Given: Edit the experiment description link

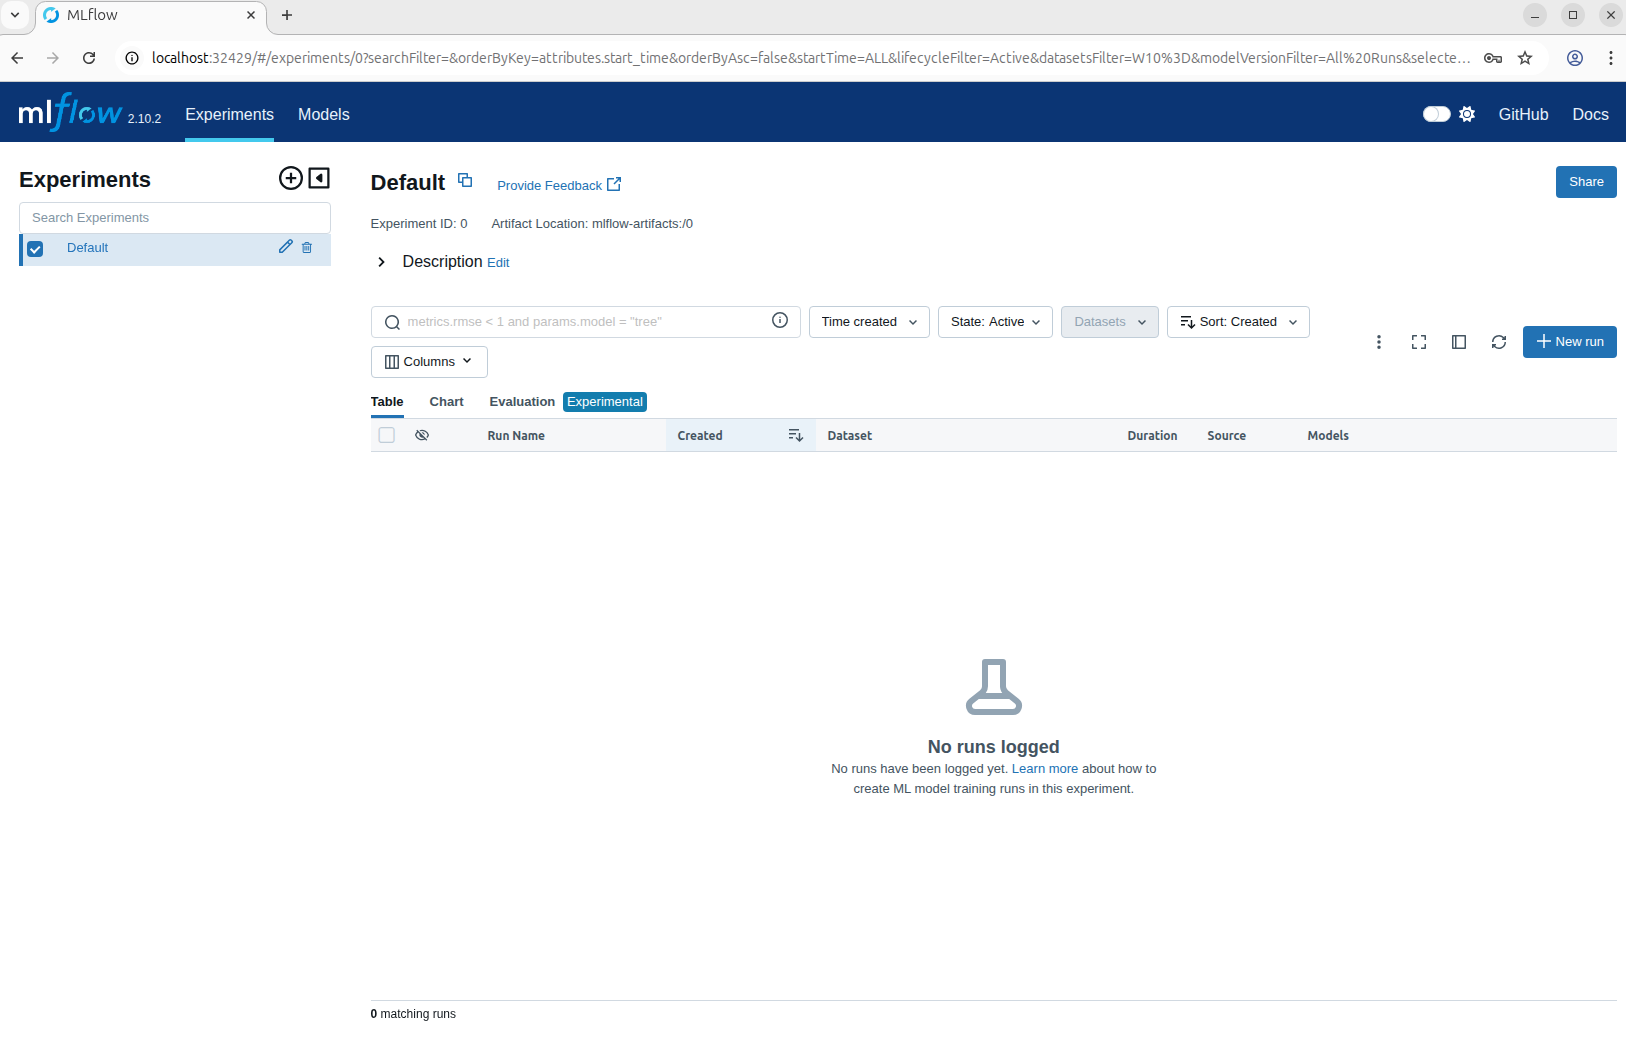Looking at the screenshot, I should (498, 263).
